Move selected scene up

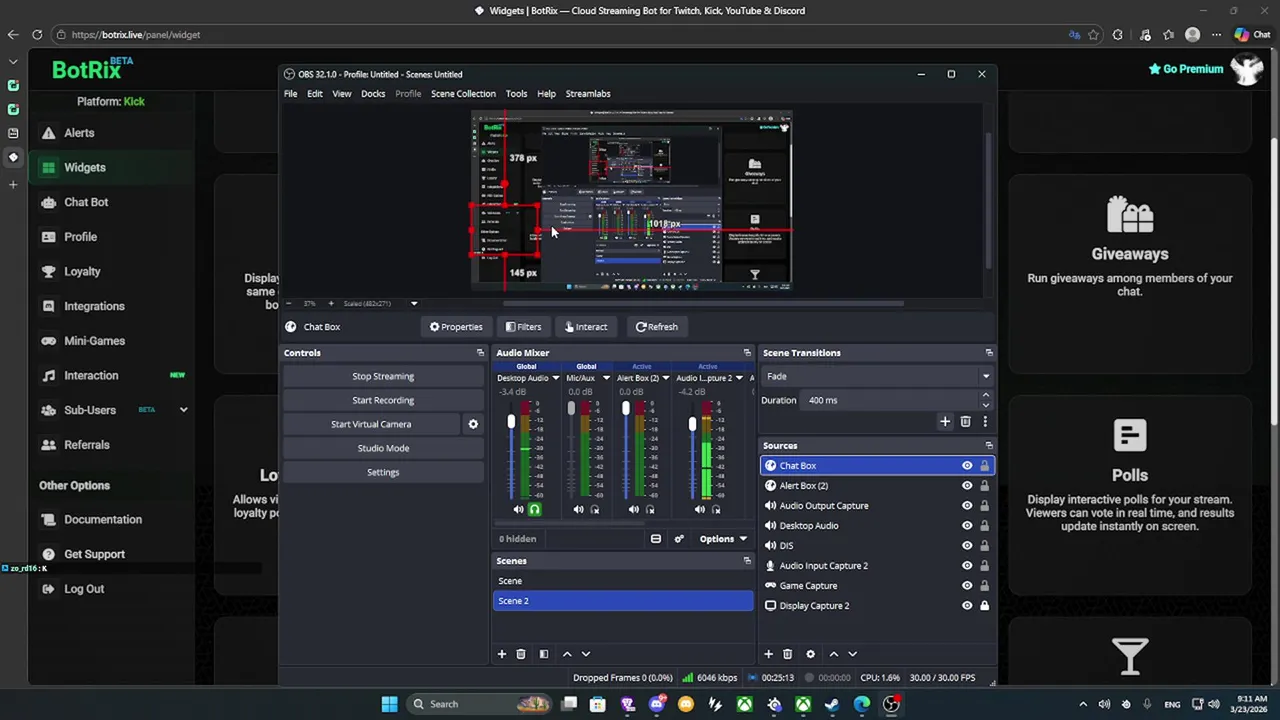(567, 654)
